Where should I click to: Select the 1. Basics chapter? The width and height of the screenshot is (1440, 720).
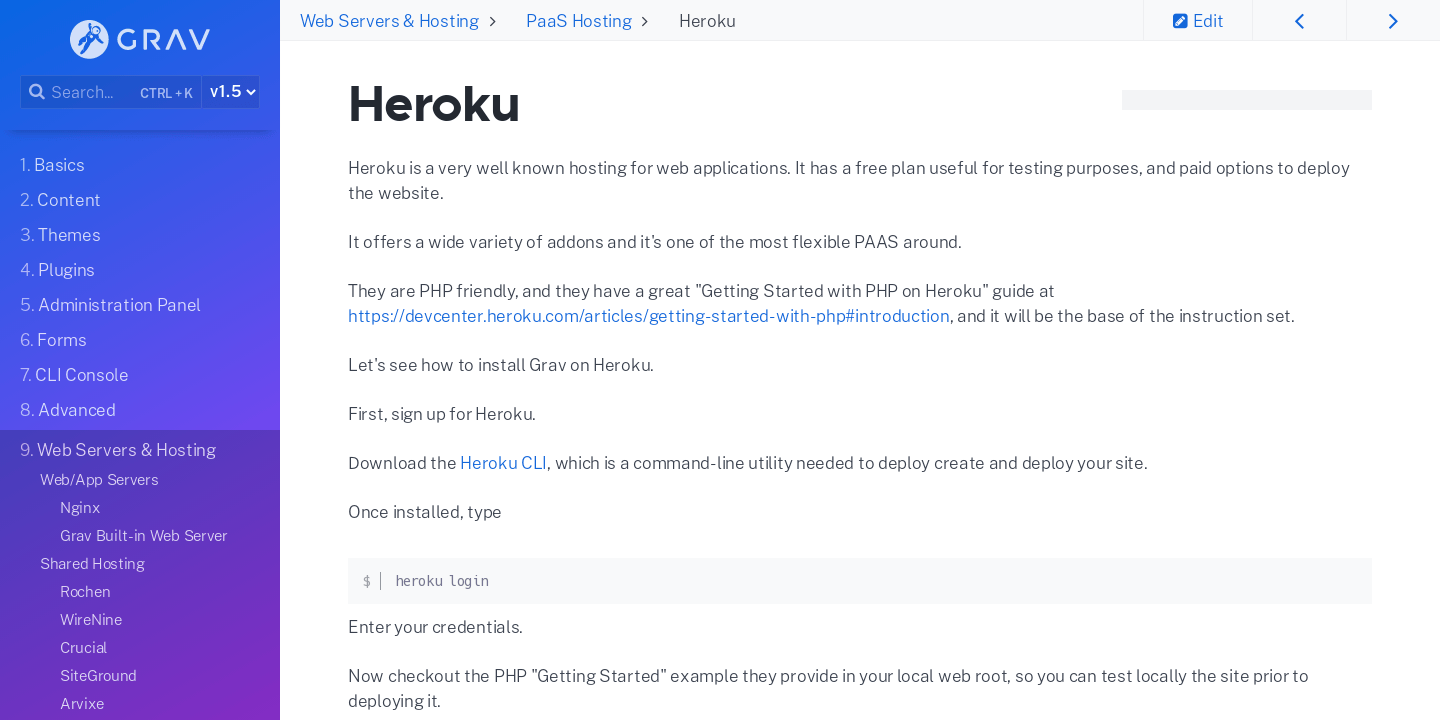[52, 165]
